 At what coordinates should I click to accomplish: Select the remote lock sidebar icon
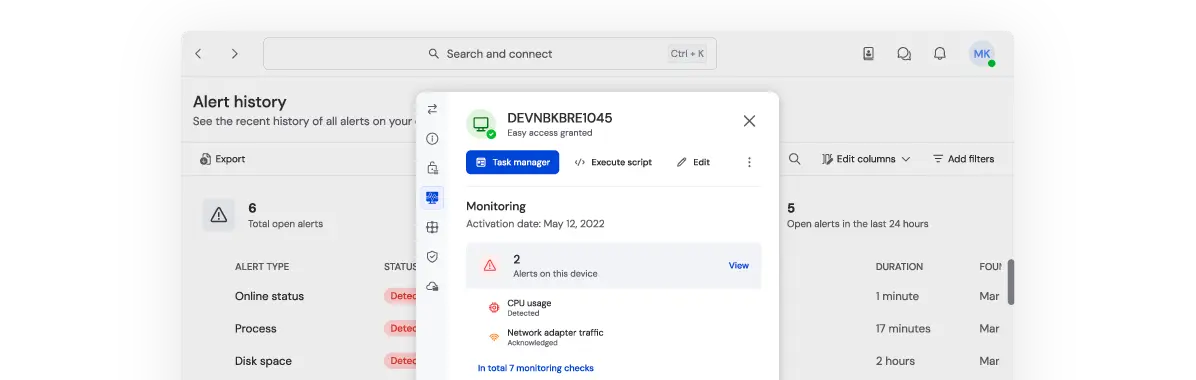coord(432,168)
